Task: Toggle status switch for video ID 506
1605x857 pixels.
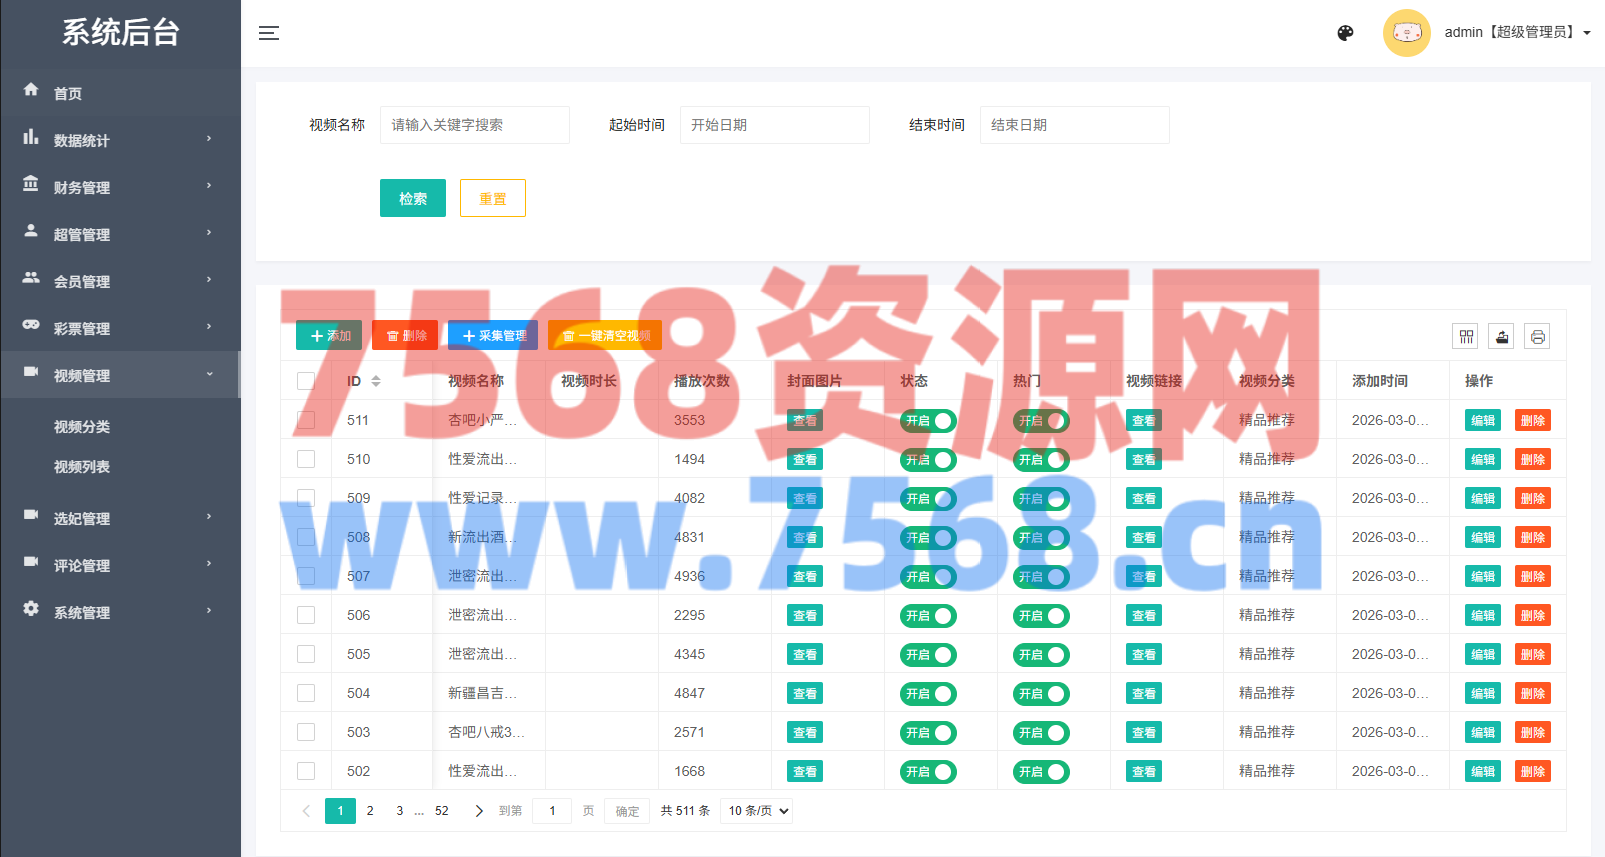Action: [928, 616]
